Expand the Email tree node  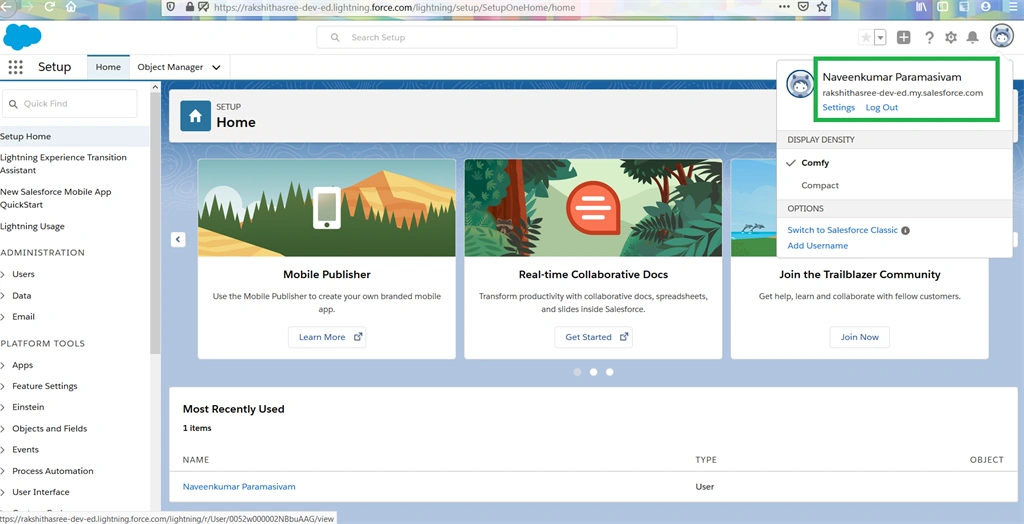tap(3, 317)
